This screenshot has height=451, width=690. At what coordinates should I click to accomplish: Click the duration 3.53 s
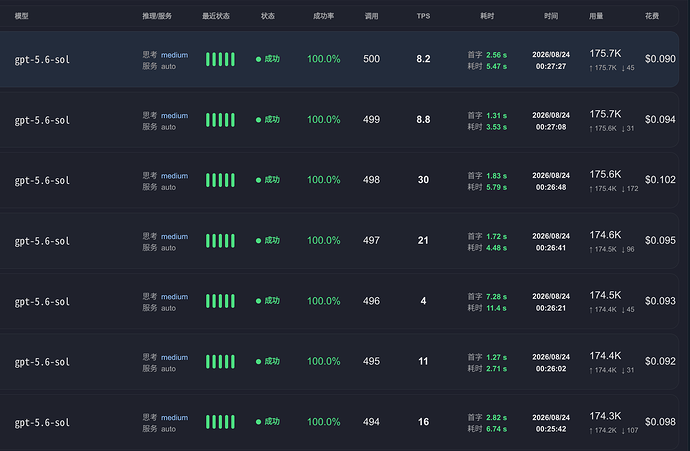[496, 127]
